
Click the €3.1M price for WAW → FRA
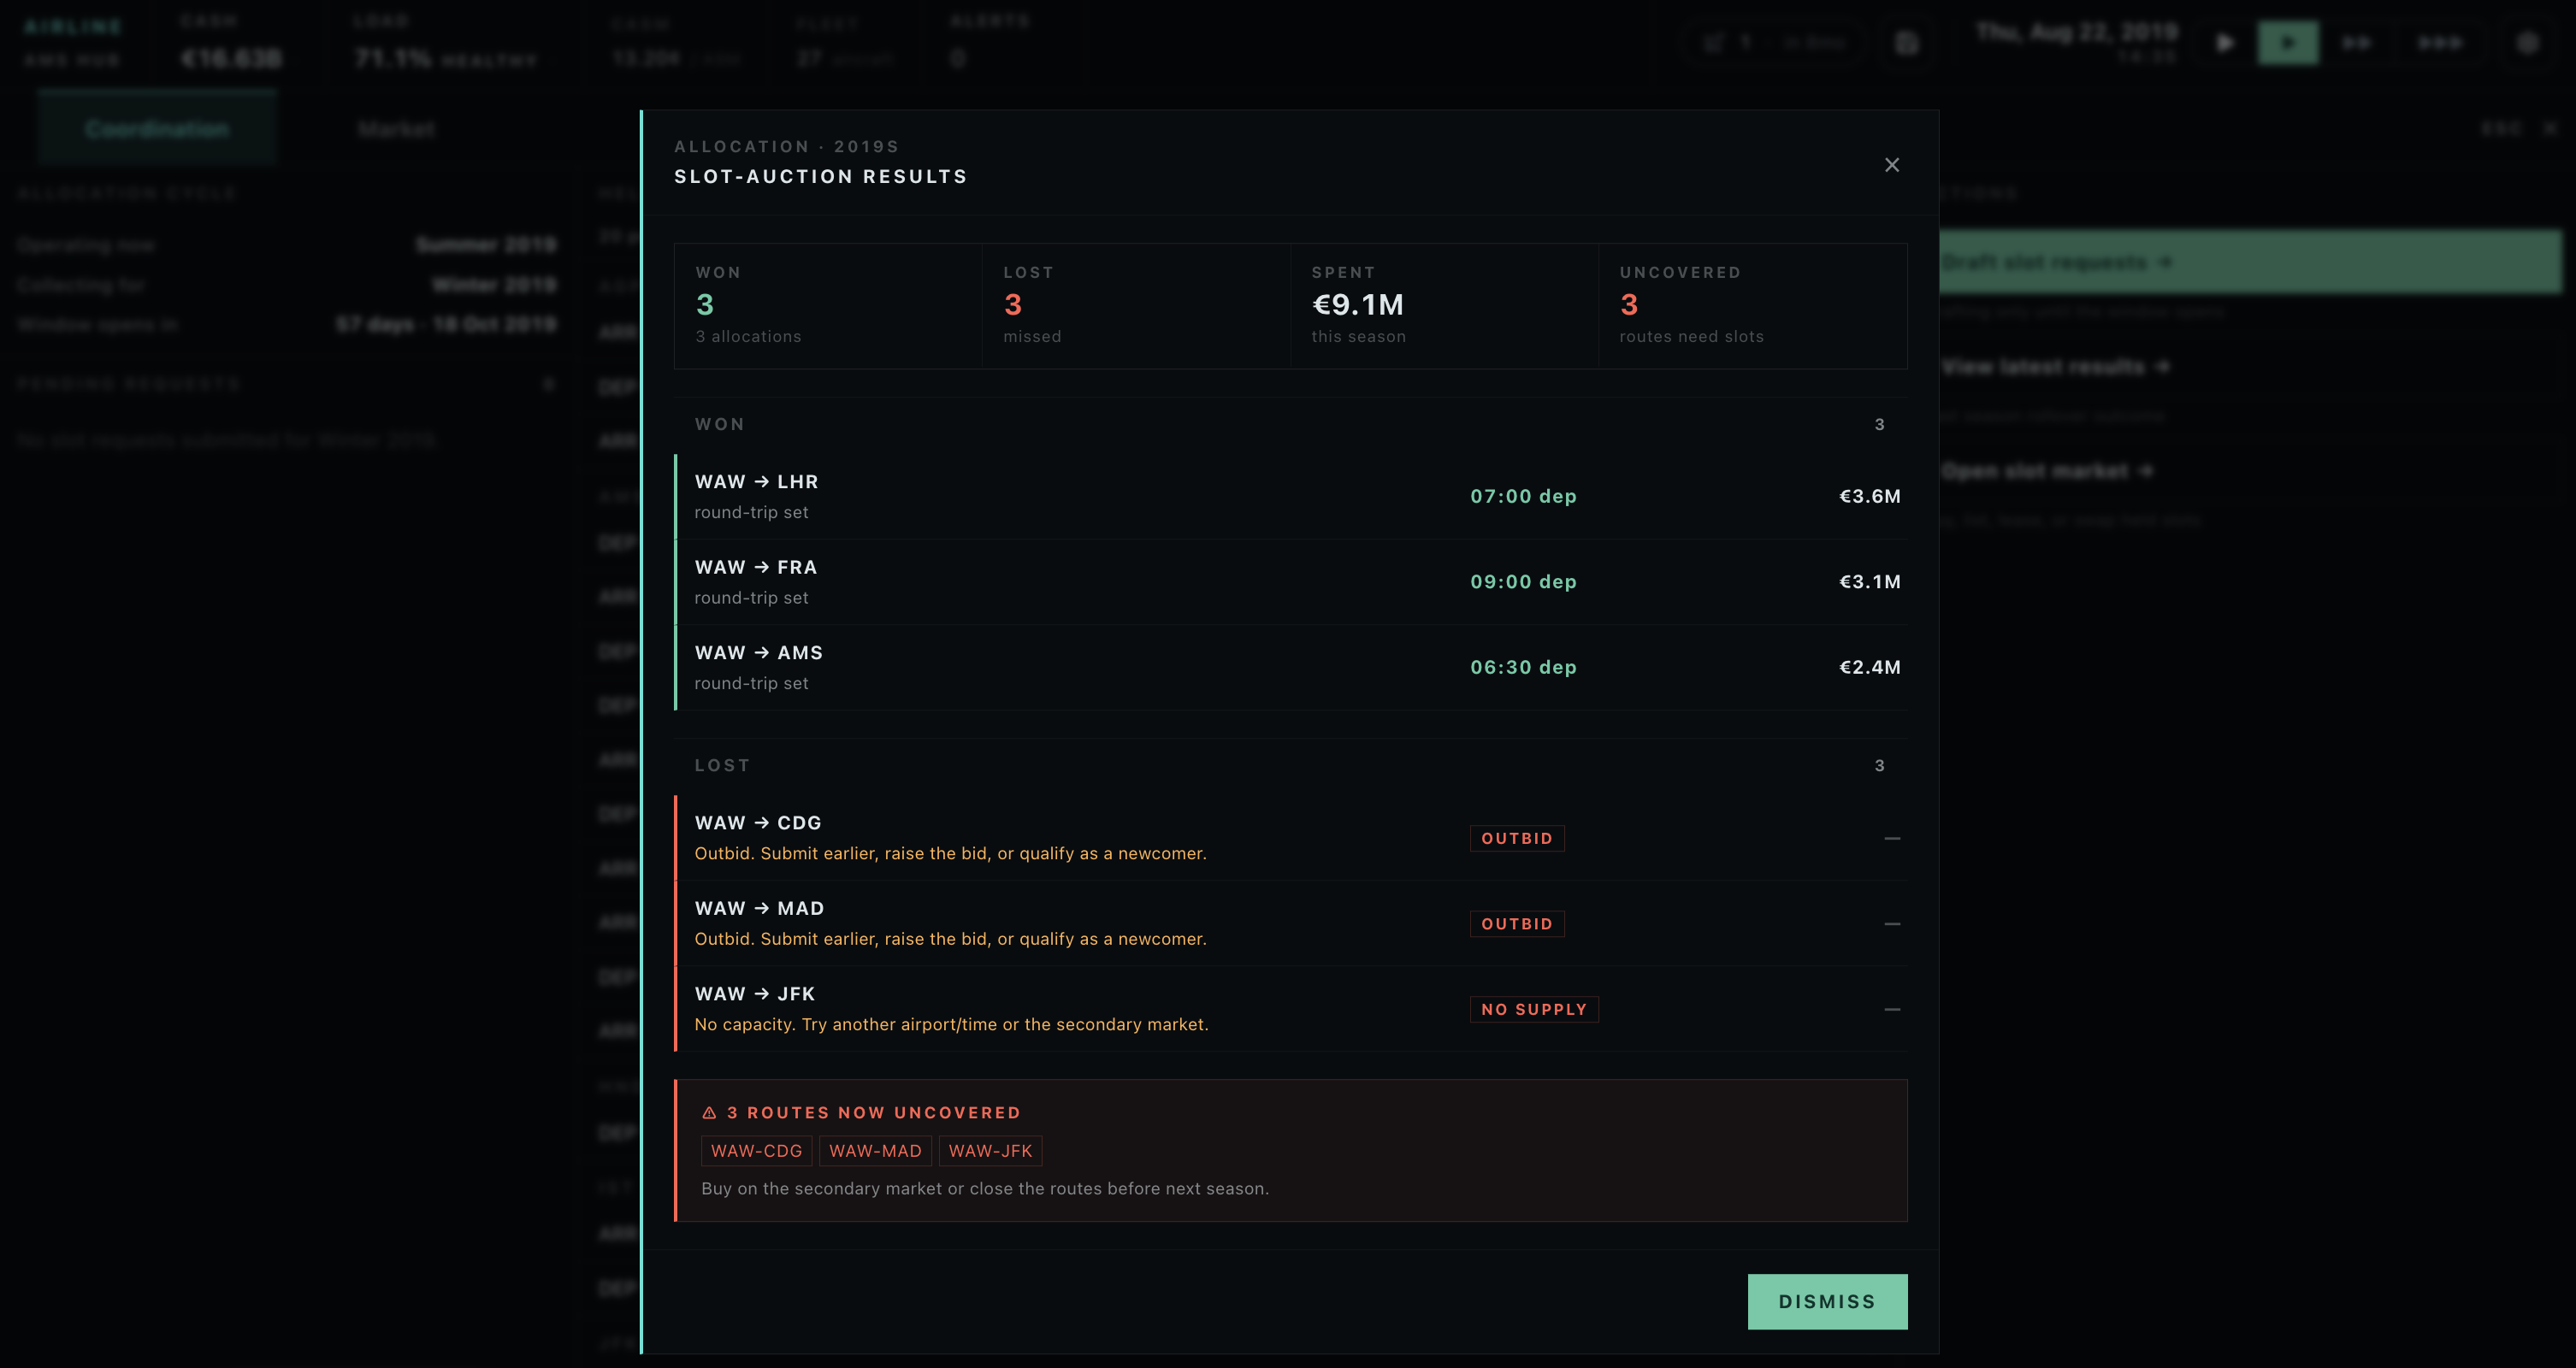(1869, 582)
